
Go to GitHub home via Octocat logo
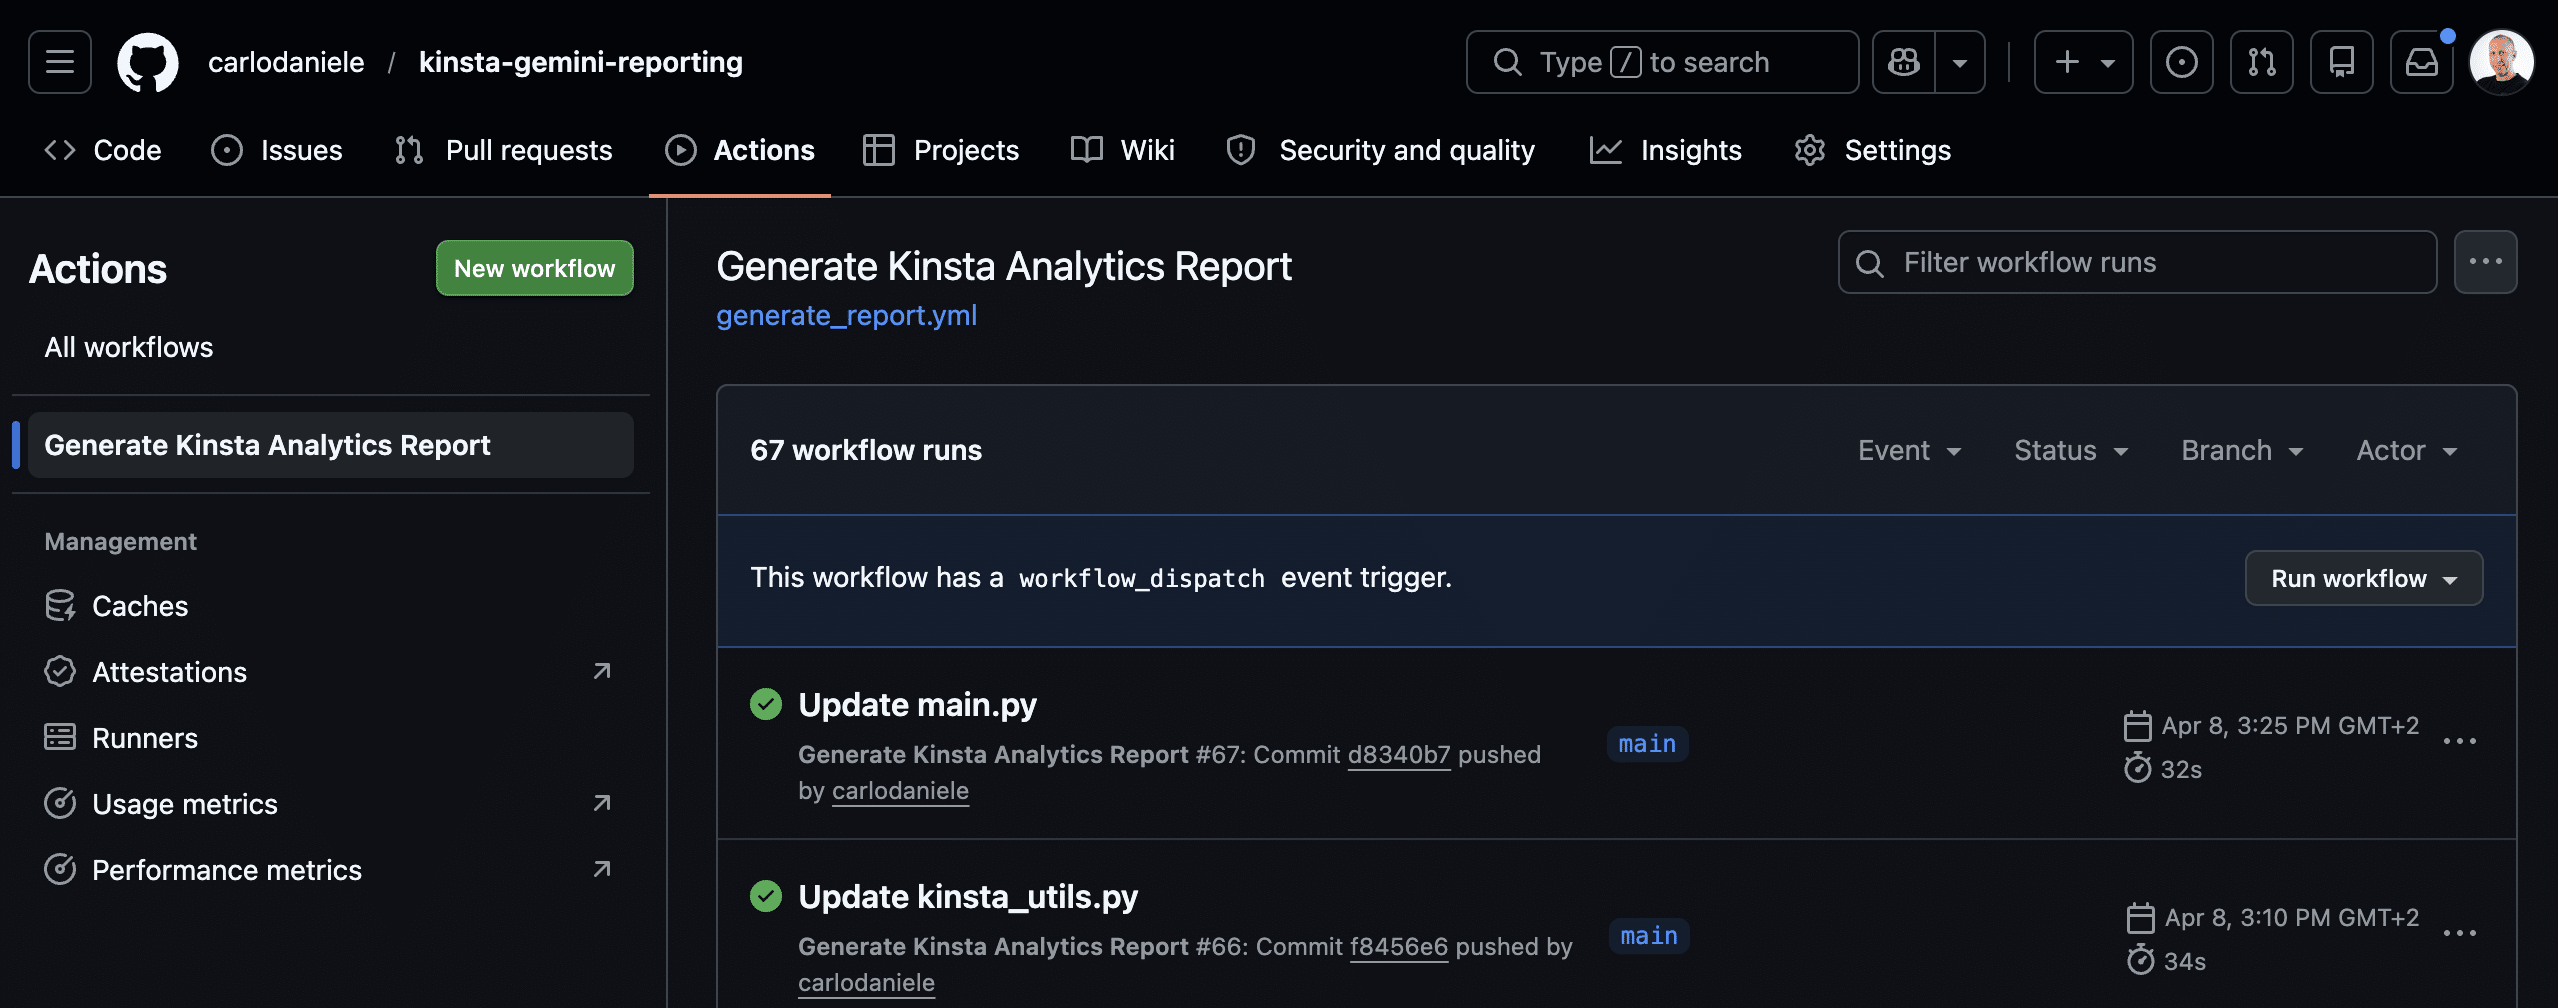(x=148, y=62)
